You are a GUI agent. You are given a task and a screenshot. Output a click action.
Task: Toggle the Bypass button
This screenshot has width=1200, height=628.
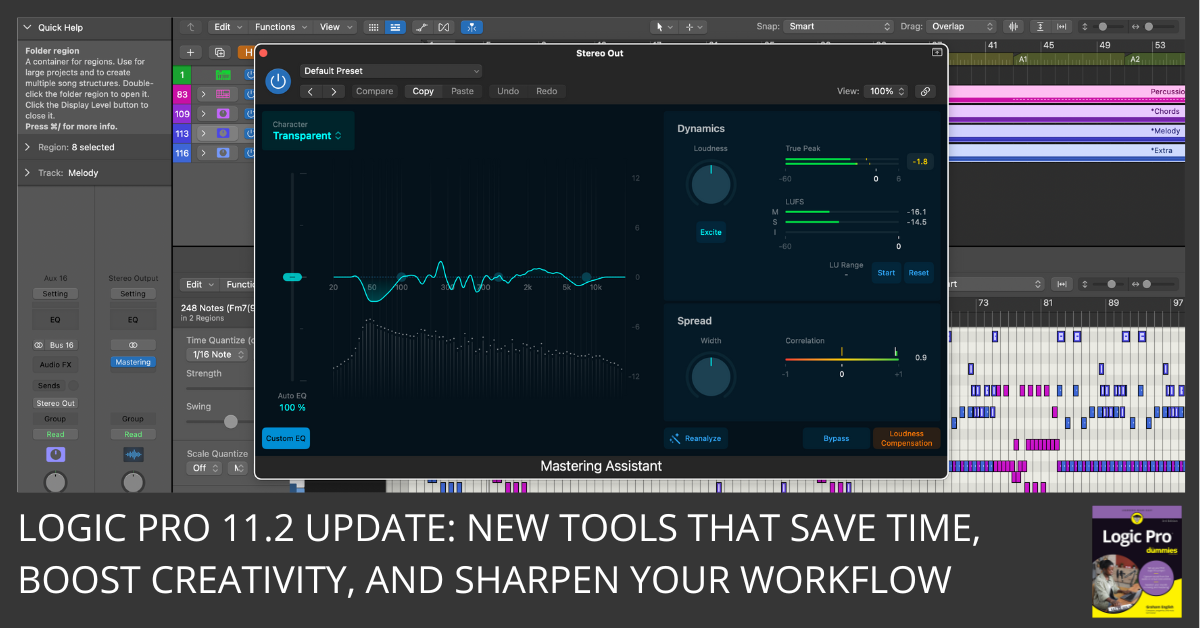[836, 438]
